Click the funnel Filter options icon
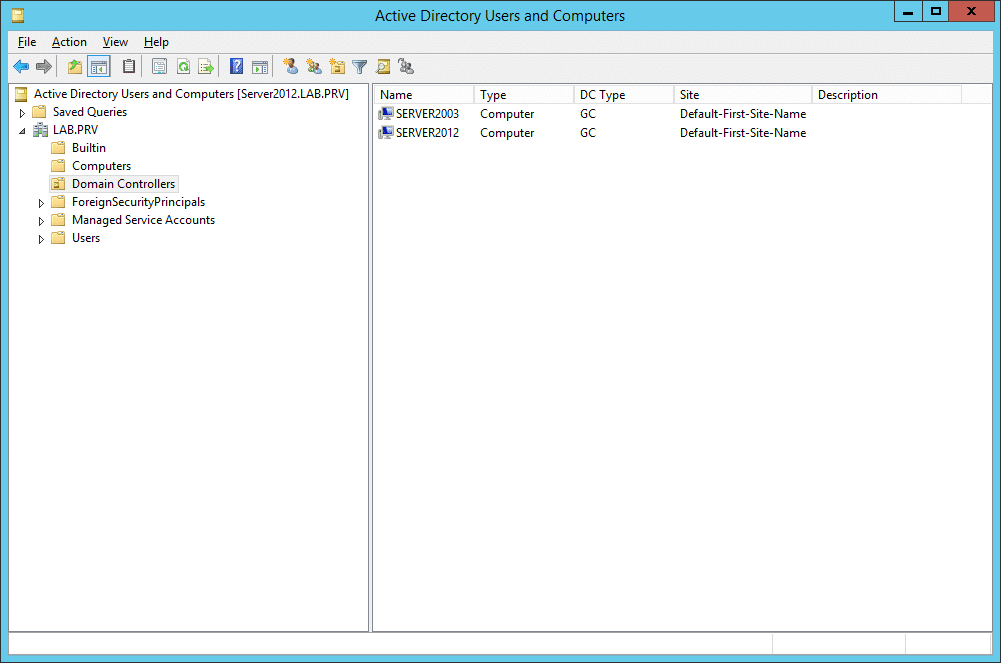1001x663 pixels. click(360, 66)
